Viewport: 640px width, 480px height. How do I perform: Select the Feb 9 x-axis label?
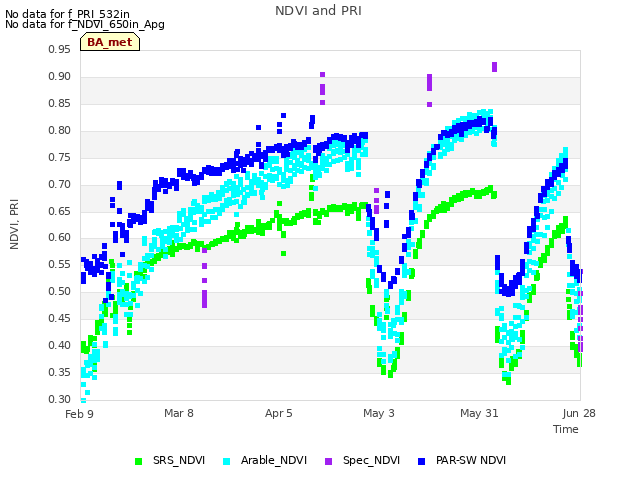pos(79,414)
